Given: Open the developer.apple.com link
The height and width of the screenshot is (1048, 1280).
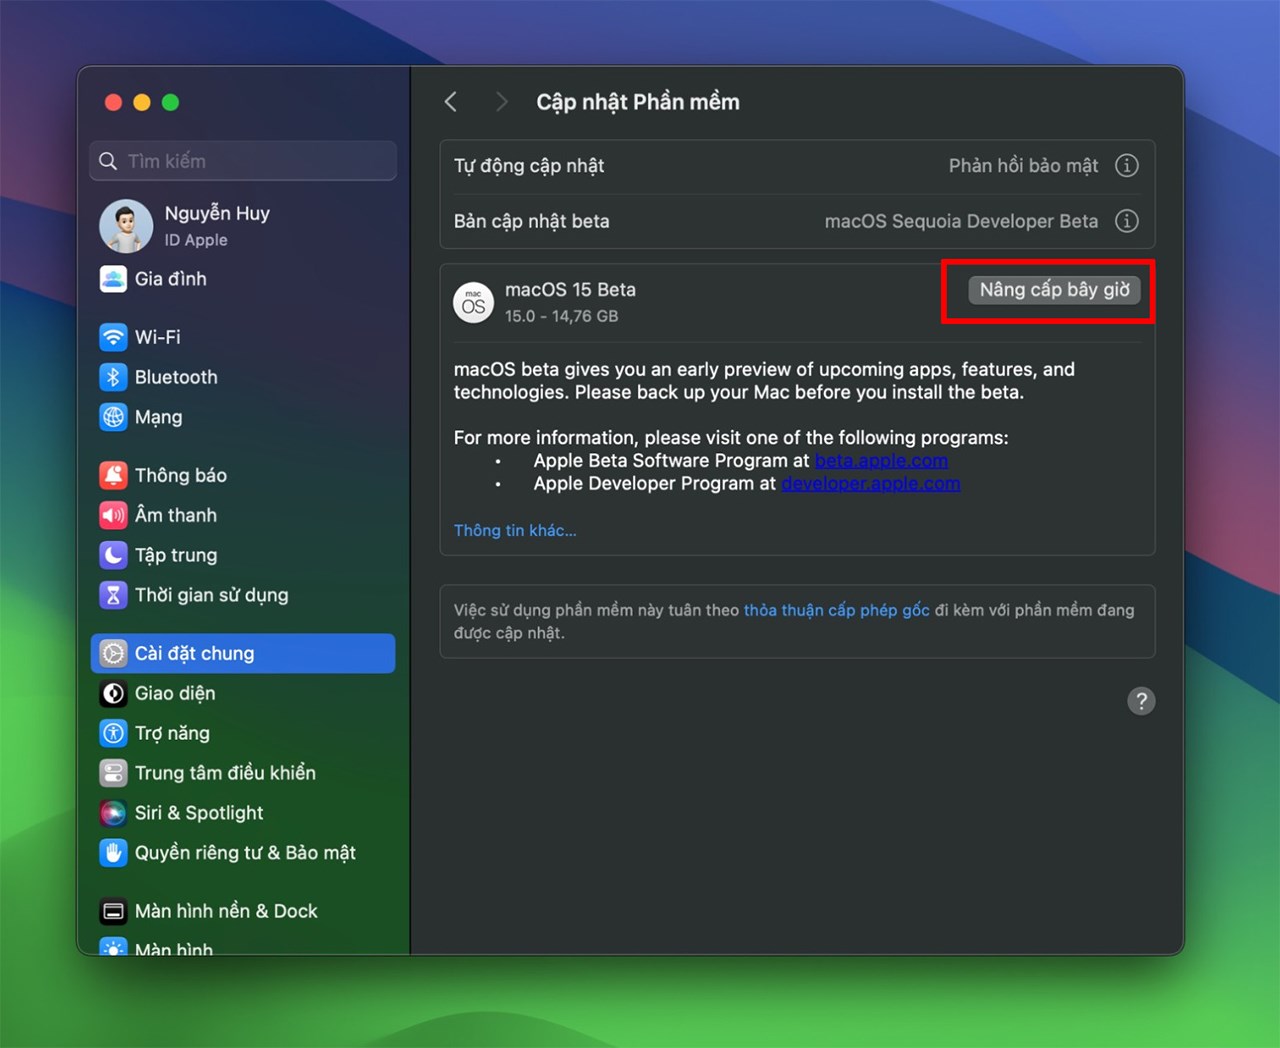Looking at the screenshot, I should click(x=871, y=484).
